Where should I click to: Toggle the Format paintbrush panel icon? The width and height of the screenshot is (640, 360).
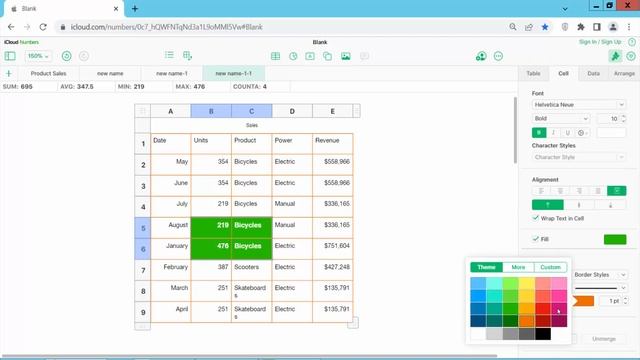click(615, 56)
